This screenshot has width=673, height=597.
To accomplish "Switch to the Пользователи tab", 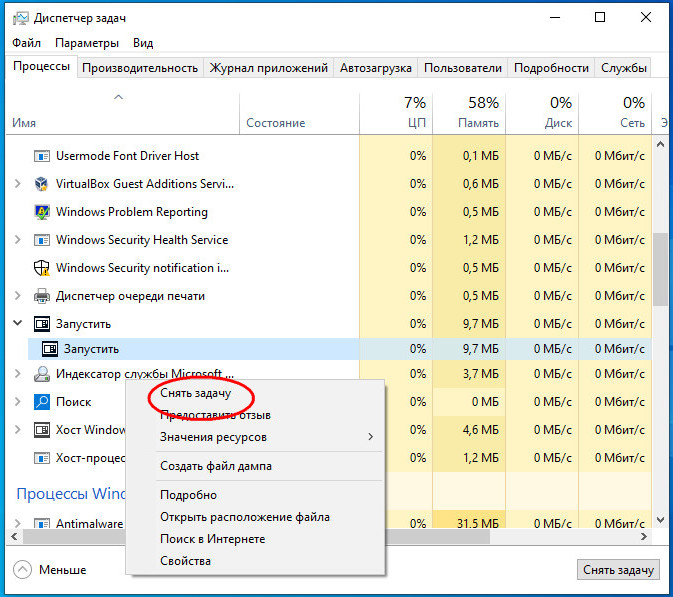I will 463,68.
